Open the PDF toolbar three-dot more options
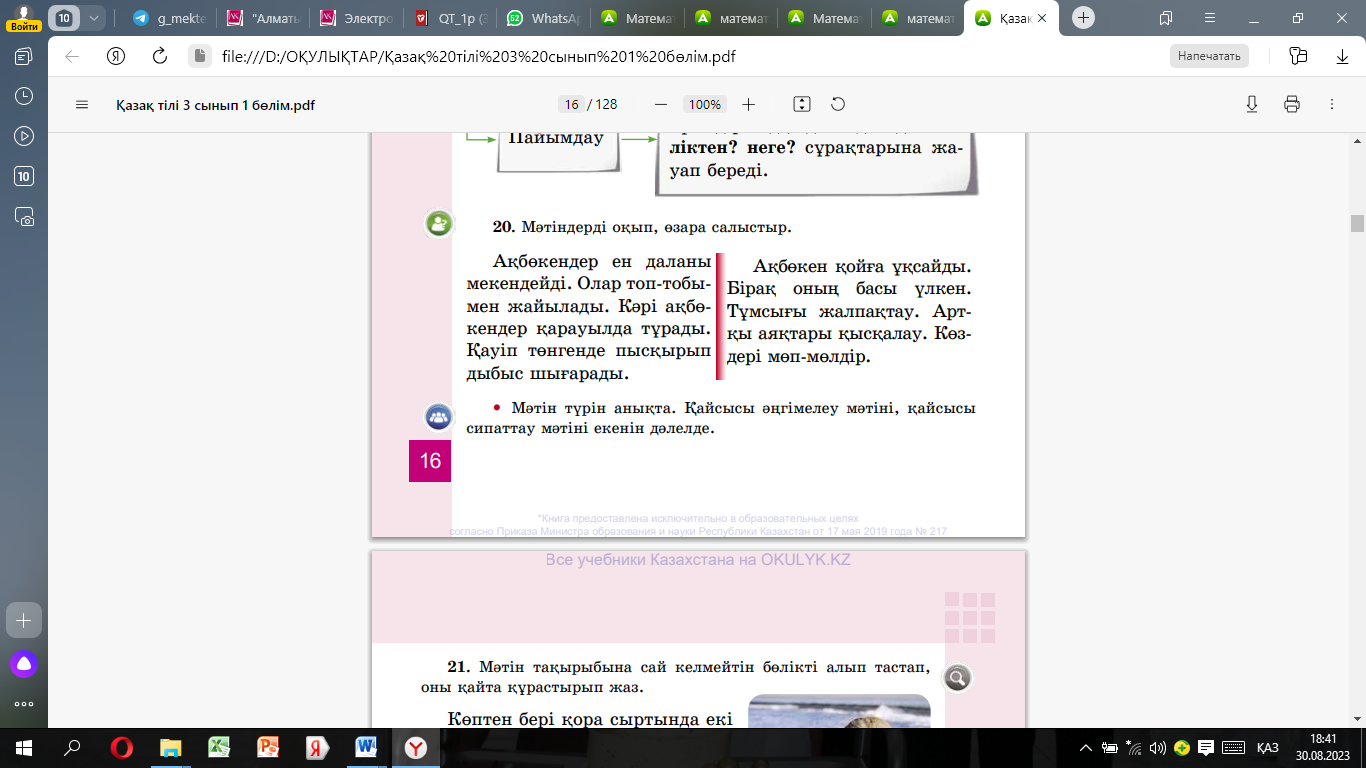The image size is (1366, 768). (1332, 104)
